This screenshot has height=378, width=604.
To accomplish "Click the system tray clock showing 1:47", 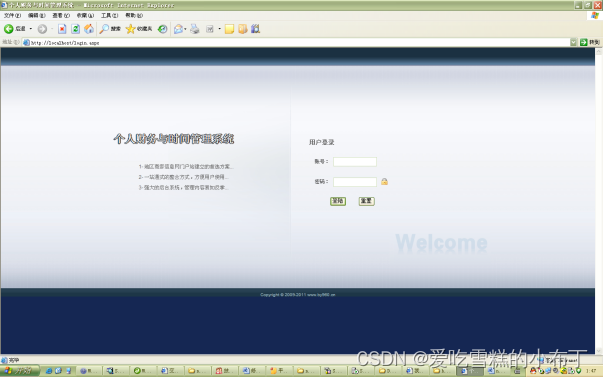I will click(591, 371).
